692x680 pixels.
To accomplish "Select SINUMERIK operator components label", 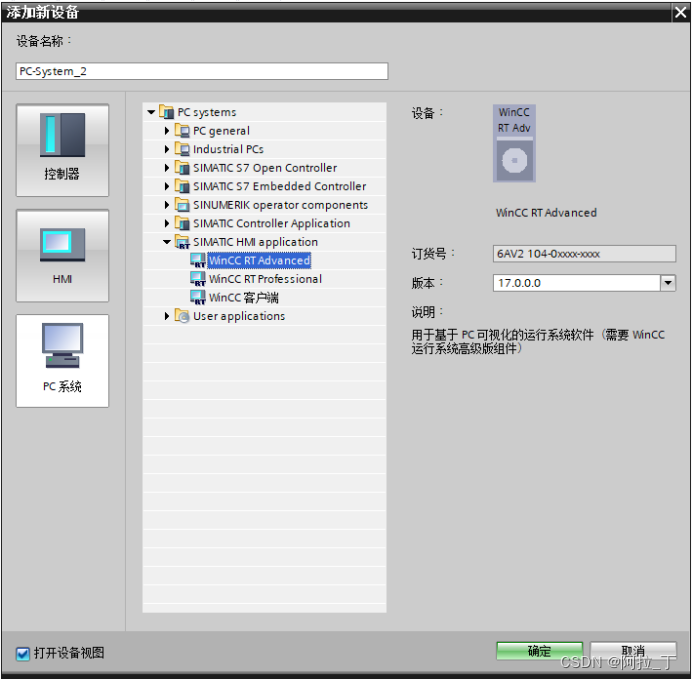I will click(x=280, y=205).
